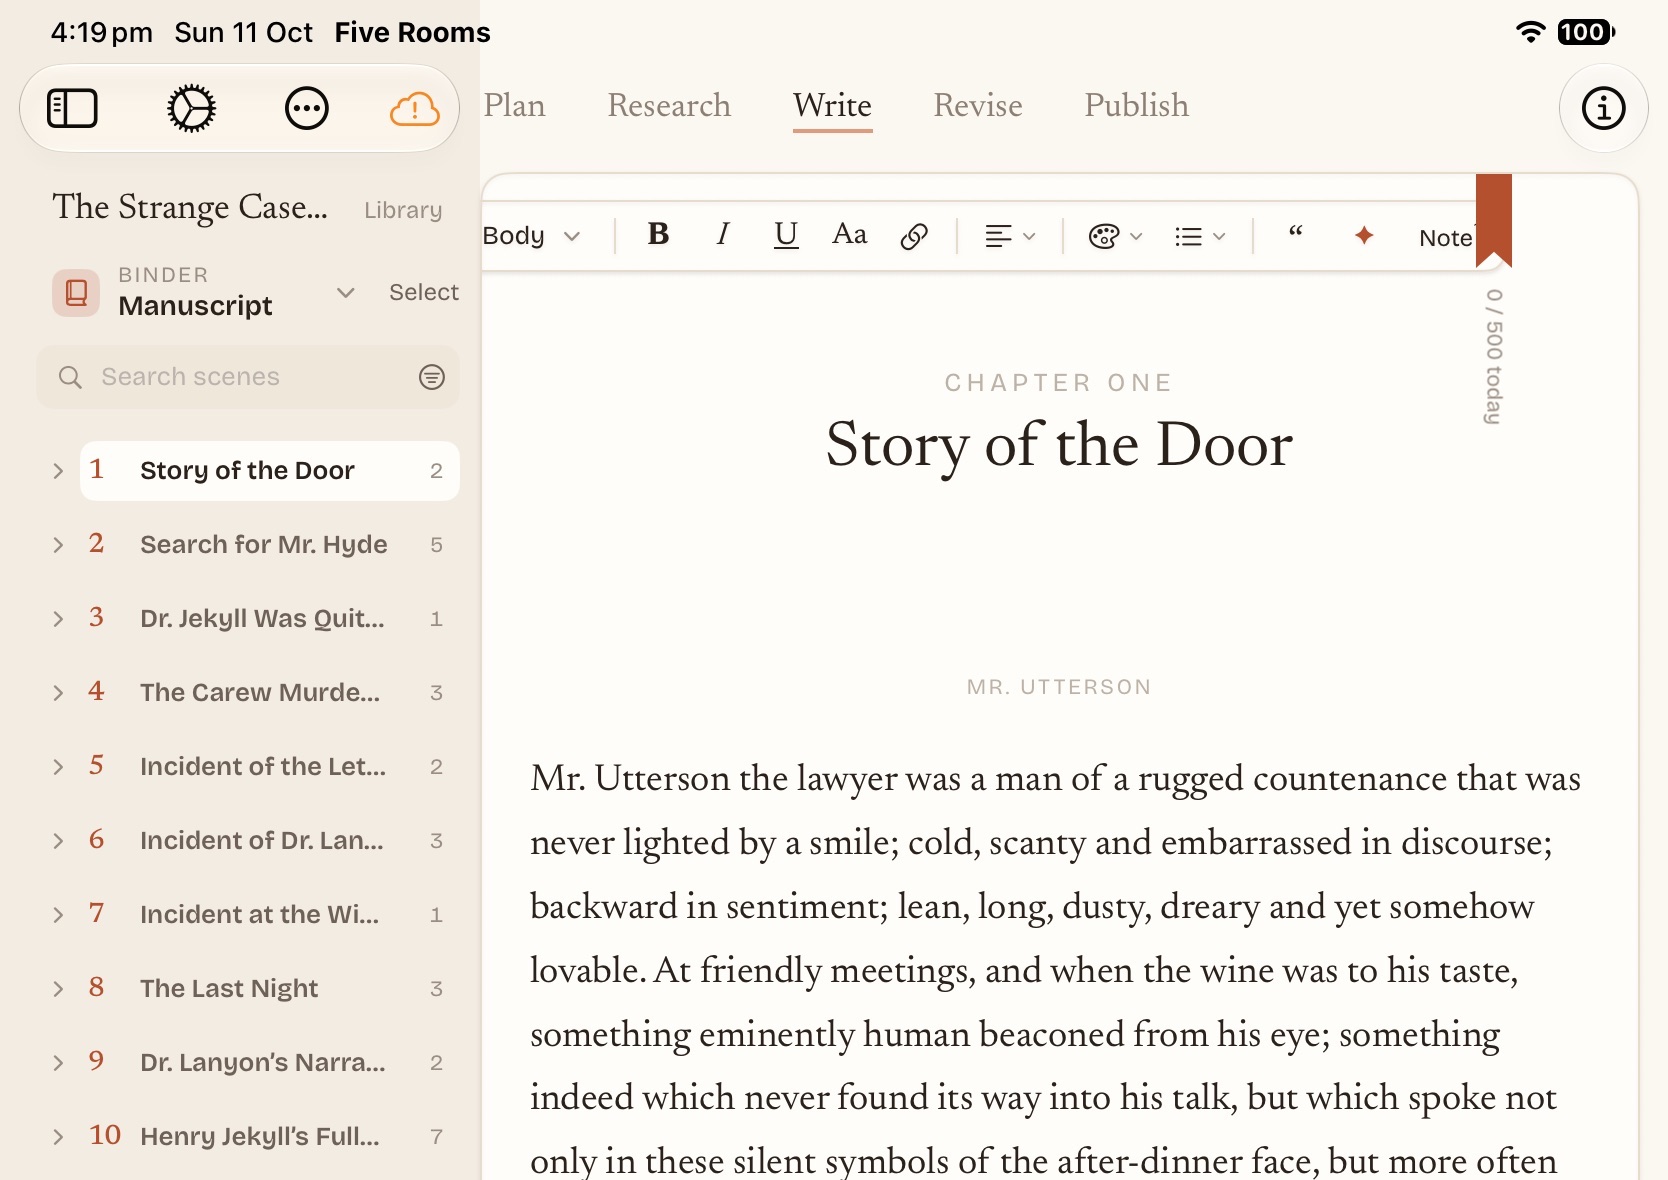Click the Manuscript binder book icon
Viewport: 1668px width, 1180px height.
pyautogui.click(x=76, y=293)
